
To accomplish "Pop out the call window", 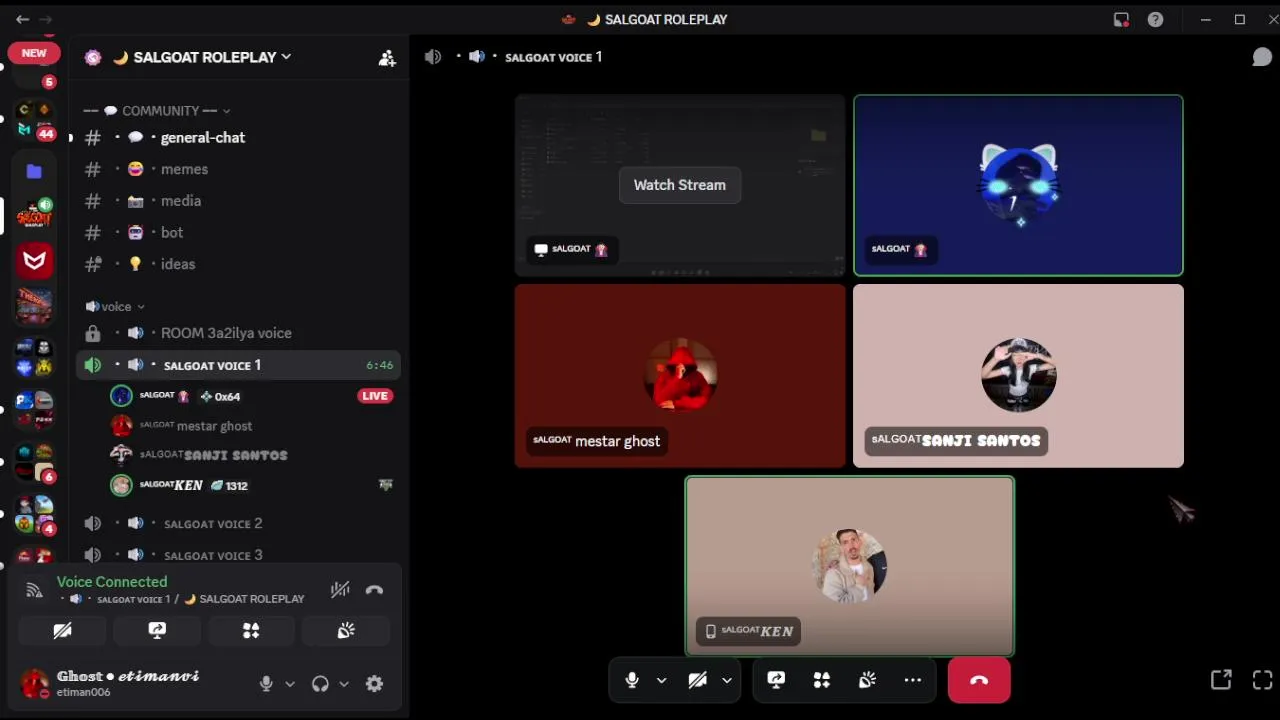I will (x=1221, y=680).
